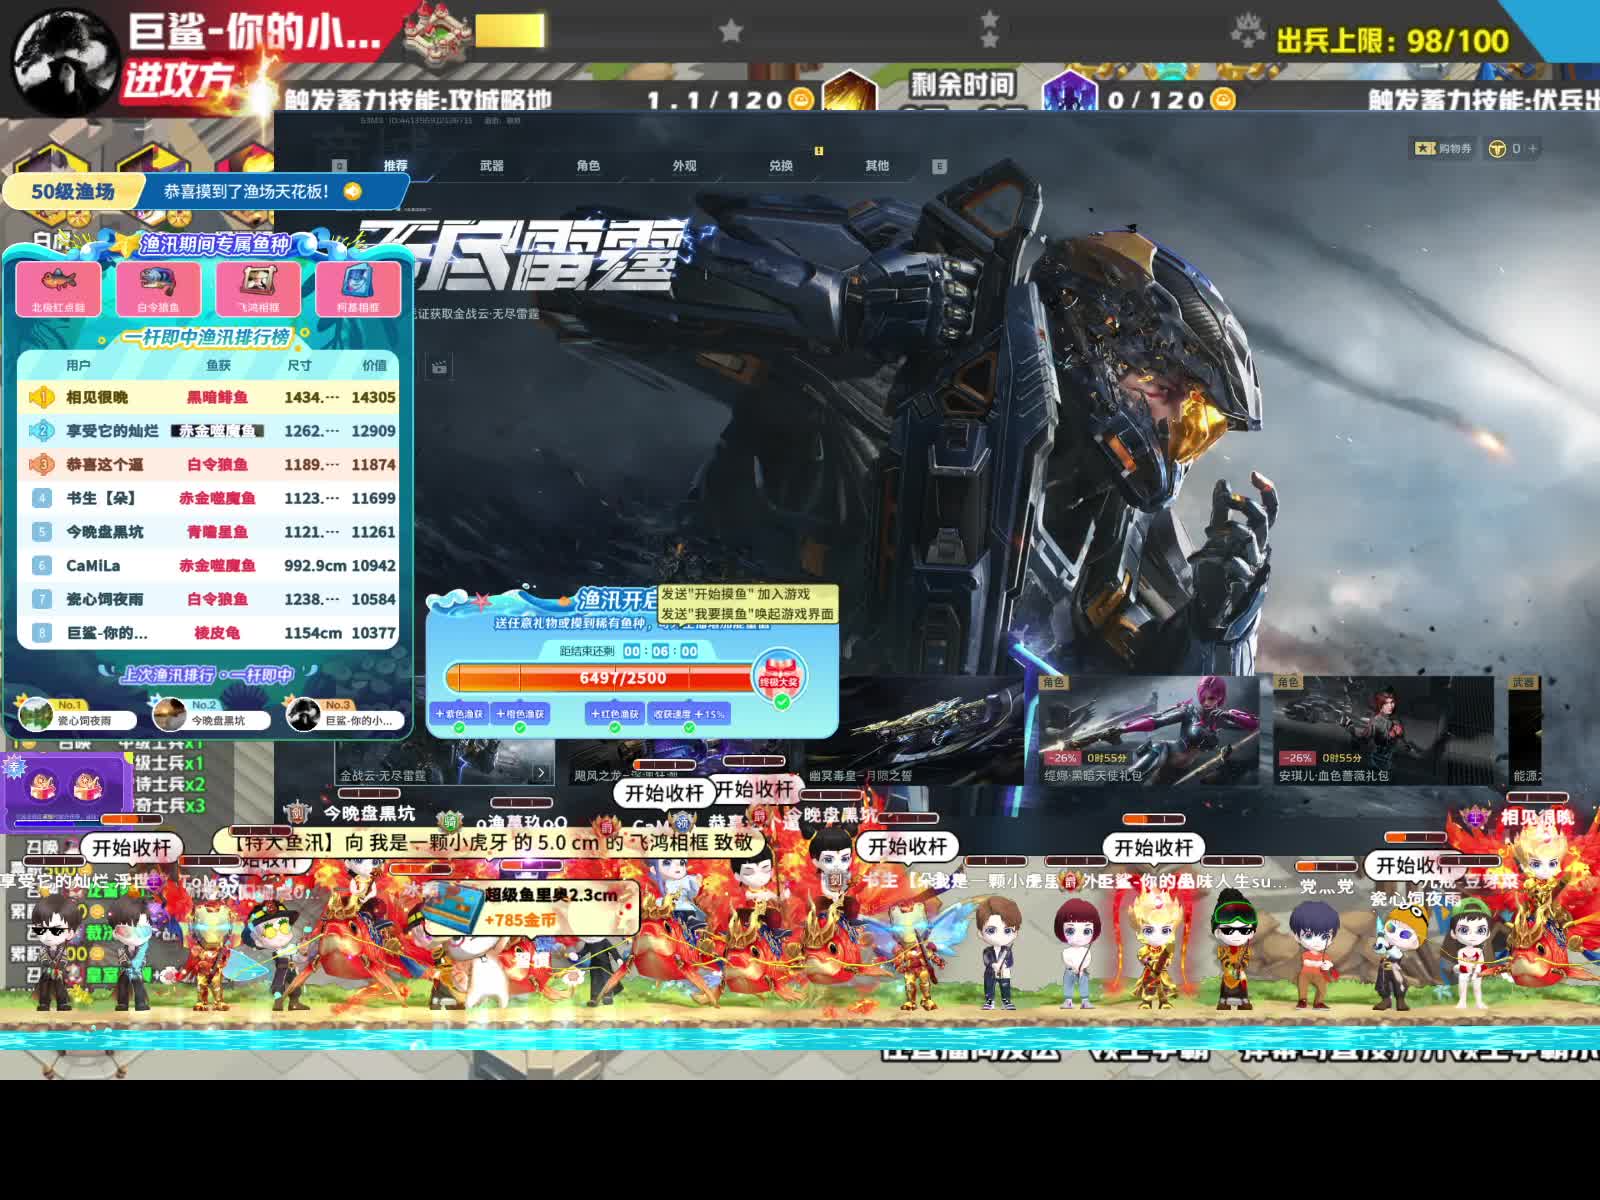Open the 武器 tab

491,166
